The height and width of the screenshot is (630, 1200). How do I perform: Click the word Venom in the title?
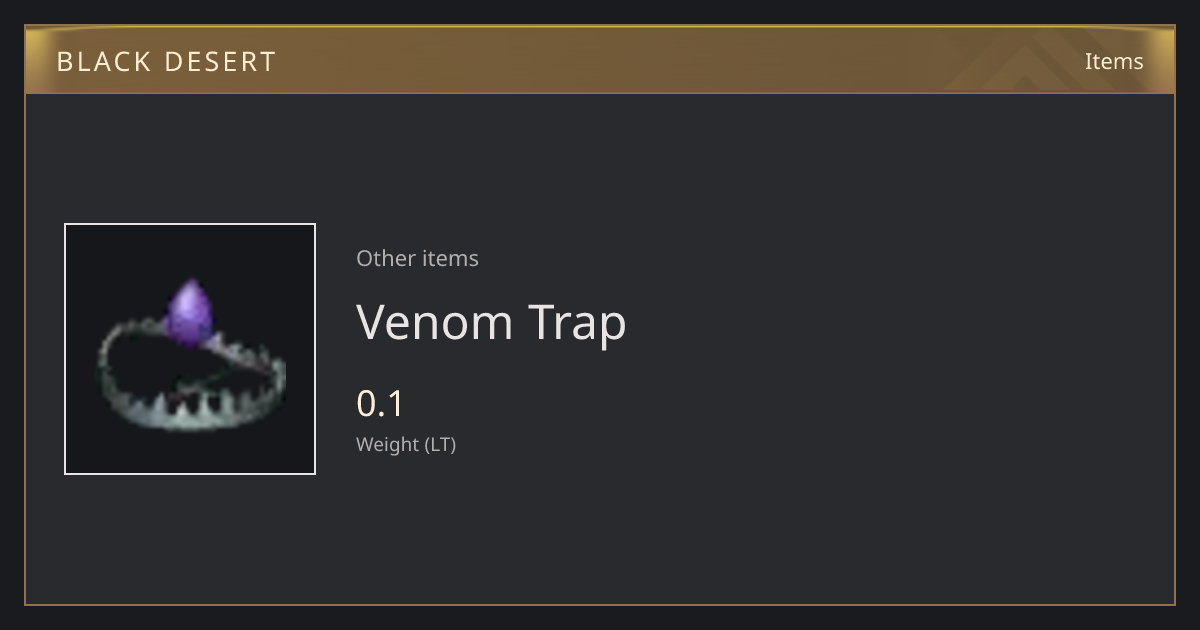[435, 322]
